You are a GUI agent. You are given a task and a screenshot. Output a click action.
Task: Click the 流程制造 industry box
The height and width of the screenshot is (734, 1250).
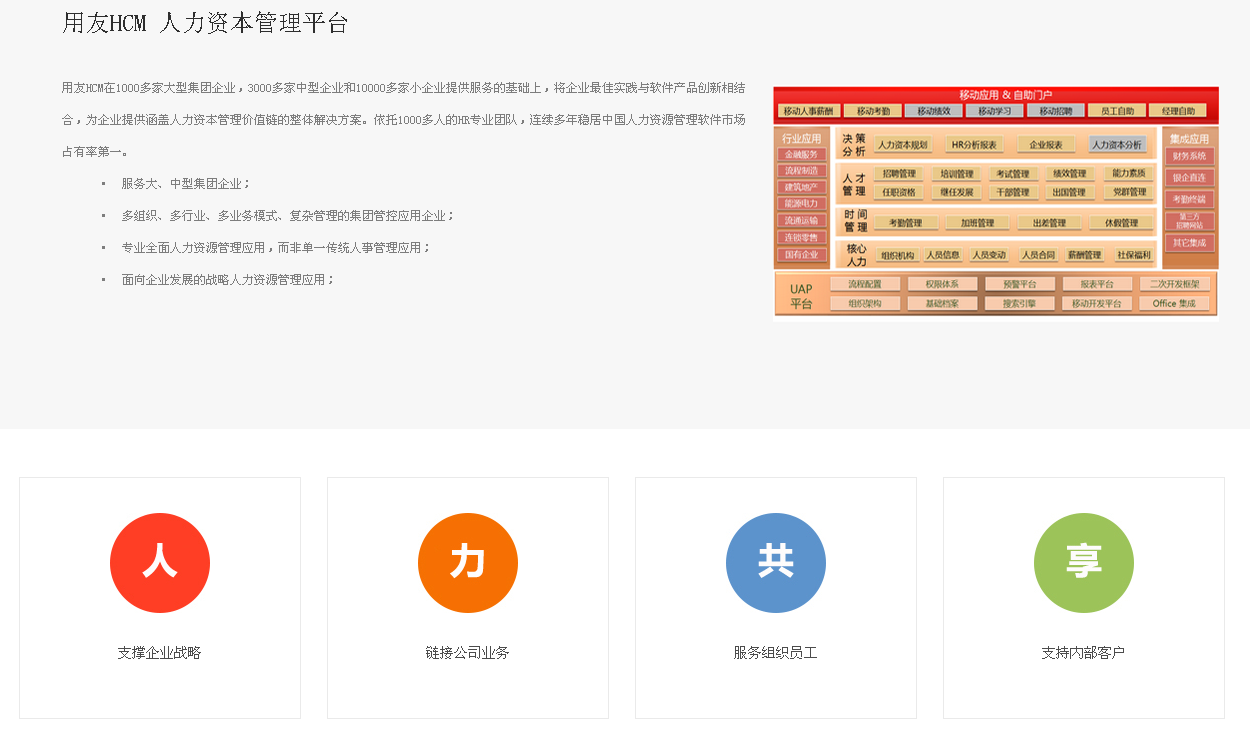(x=801, y=171)
